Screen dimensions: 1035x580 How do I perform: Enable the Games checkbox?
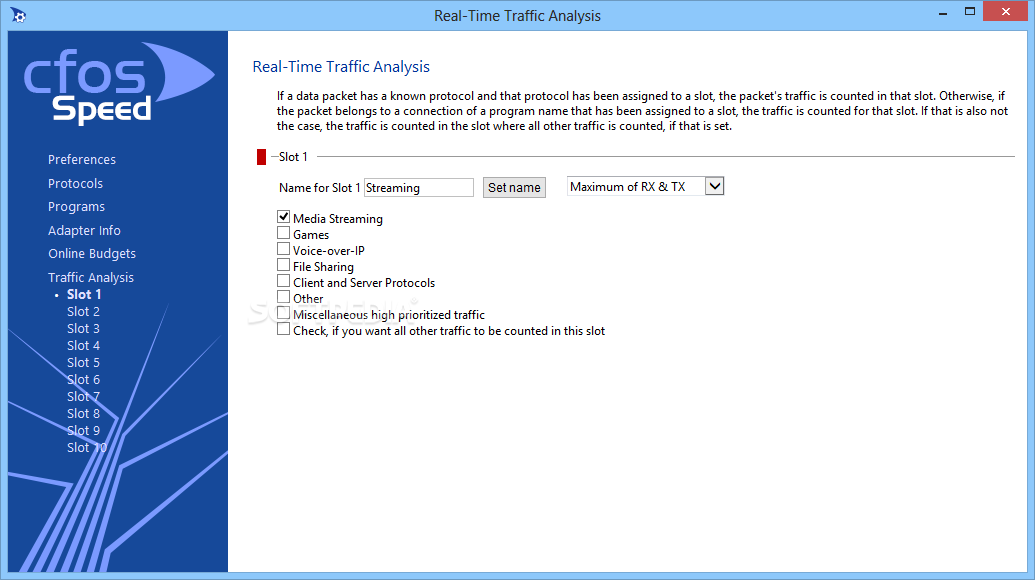283,233
